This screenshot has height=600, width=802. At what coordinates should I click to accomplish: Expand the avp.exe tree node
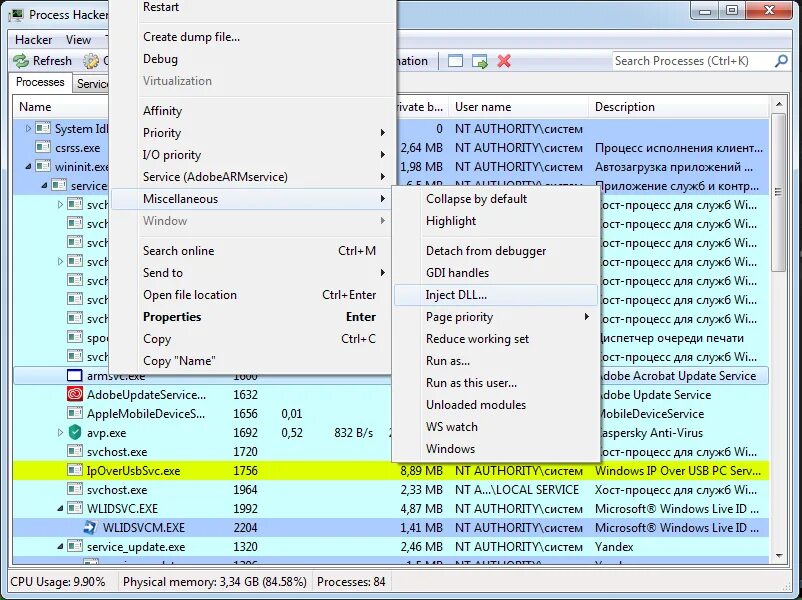[60, 433]
